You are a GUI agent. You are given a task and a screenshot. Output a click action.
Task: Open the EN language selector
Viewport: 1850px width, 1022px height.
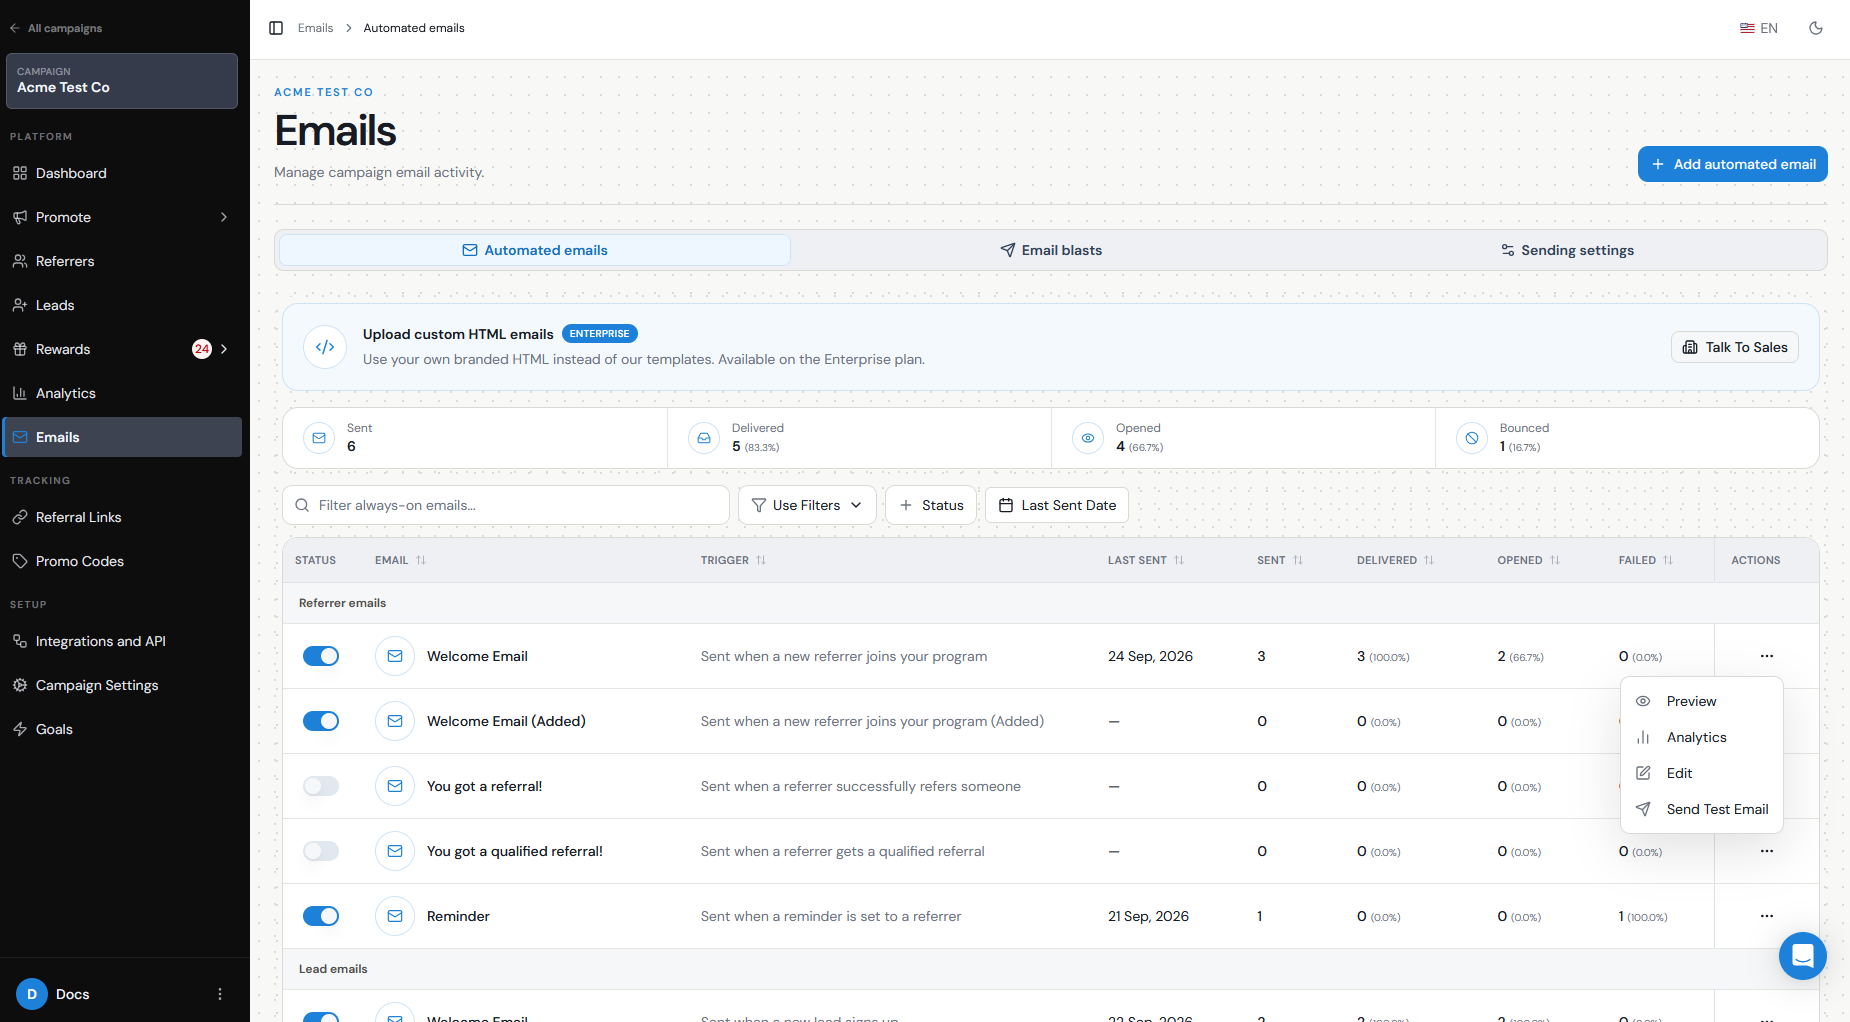pos(1759,28)
